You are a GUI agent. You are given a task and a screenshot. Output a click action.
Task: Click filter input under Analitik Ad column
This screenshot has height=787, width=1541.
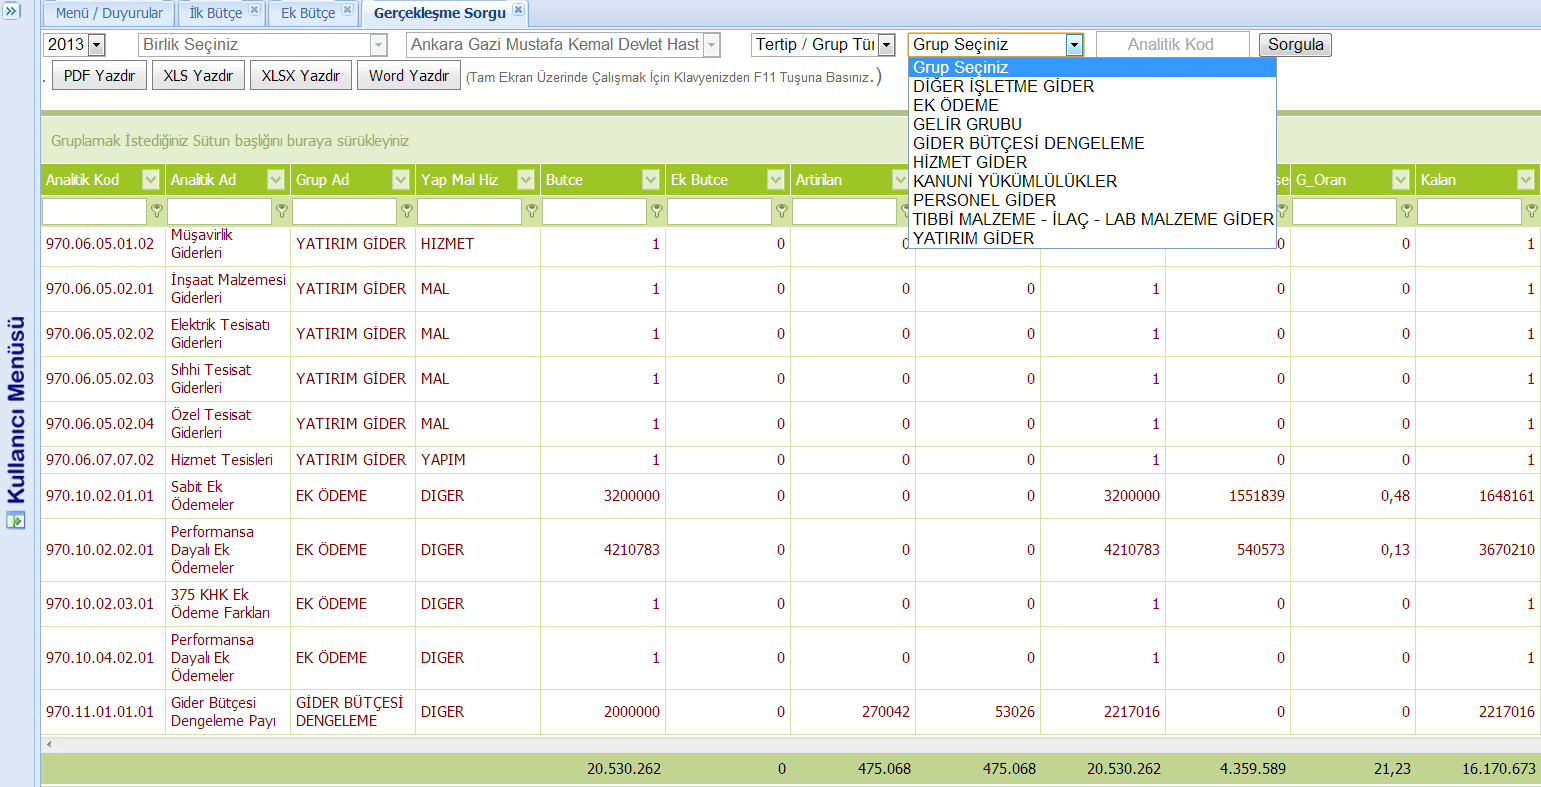point(220,211)
